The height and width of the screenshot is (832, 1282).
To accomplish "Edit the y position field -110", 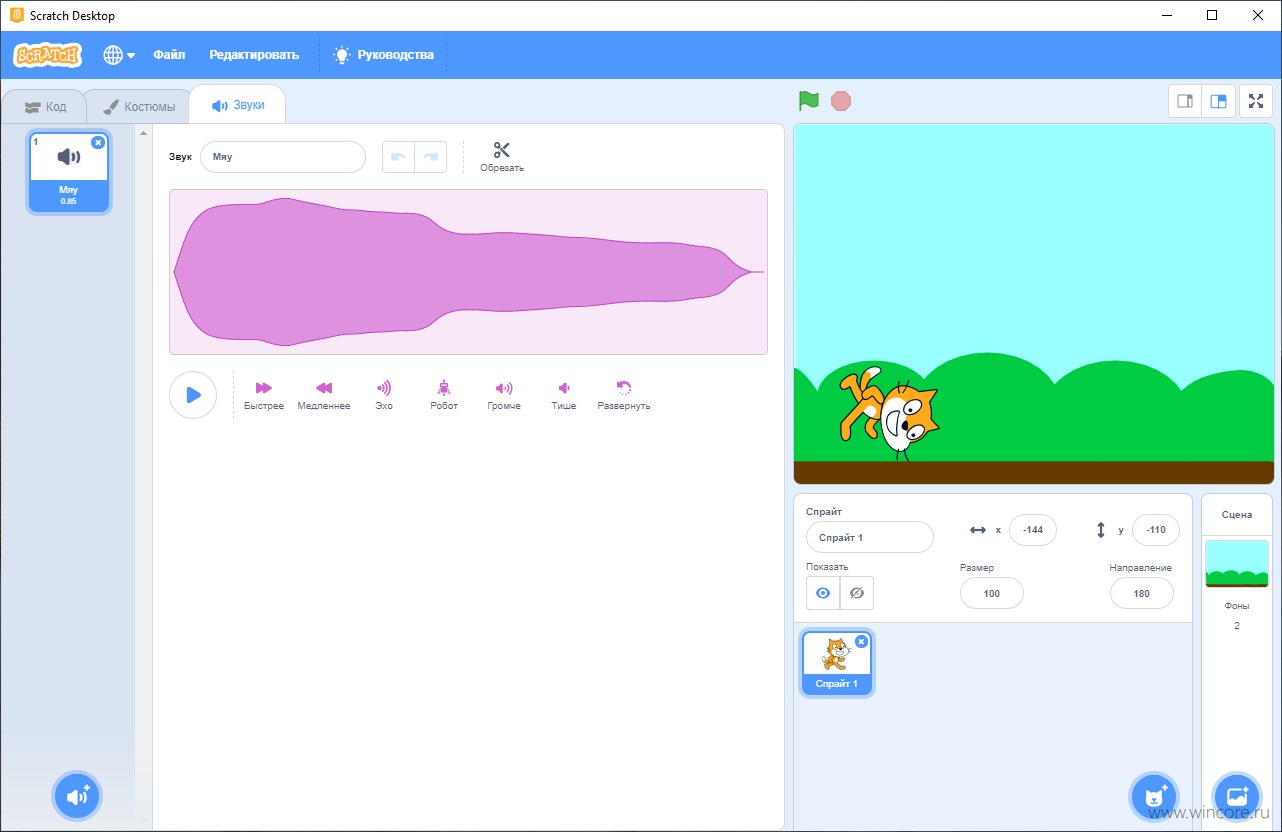I will [x=1156, y=530].
